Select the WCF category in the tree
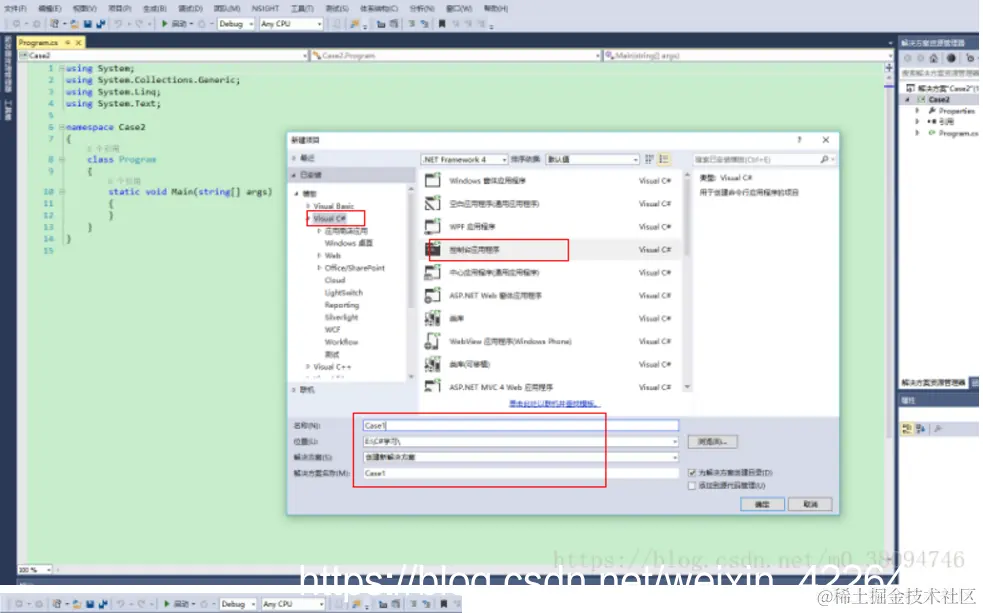 point(332,330)
